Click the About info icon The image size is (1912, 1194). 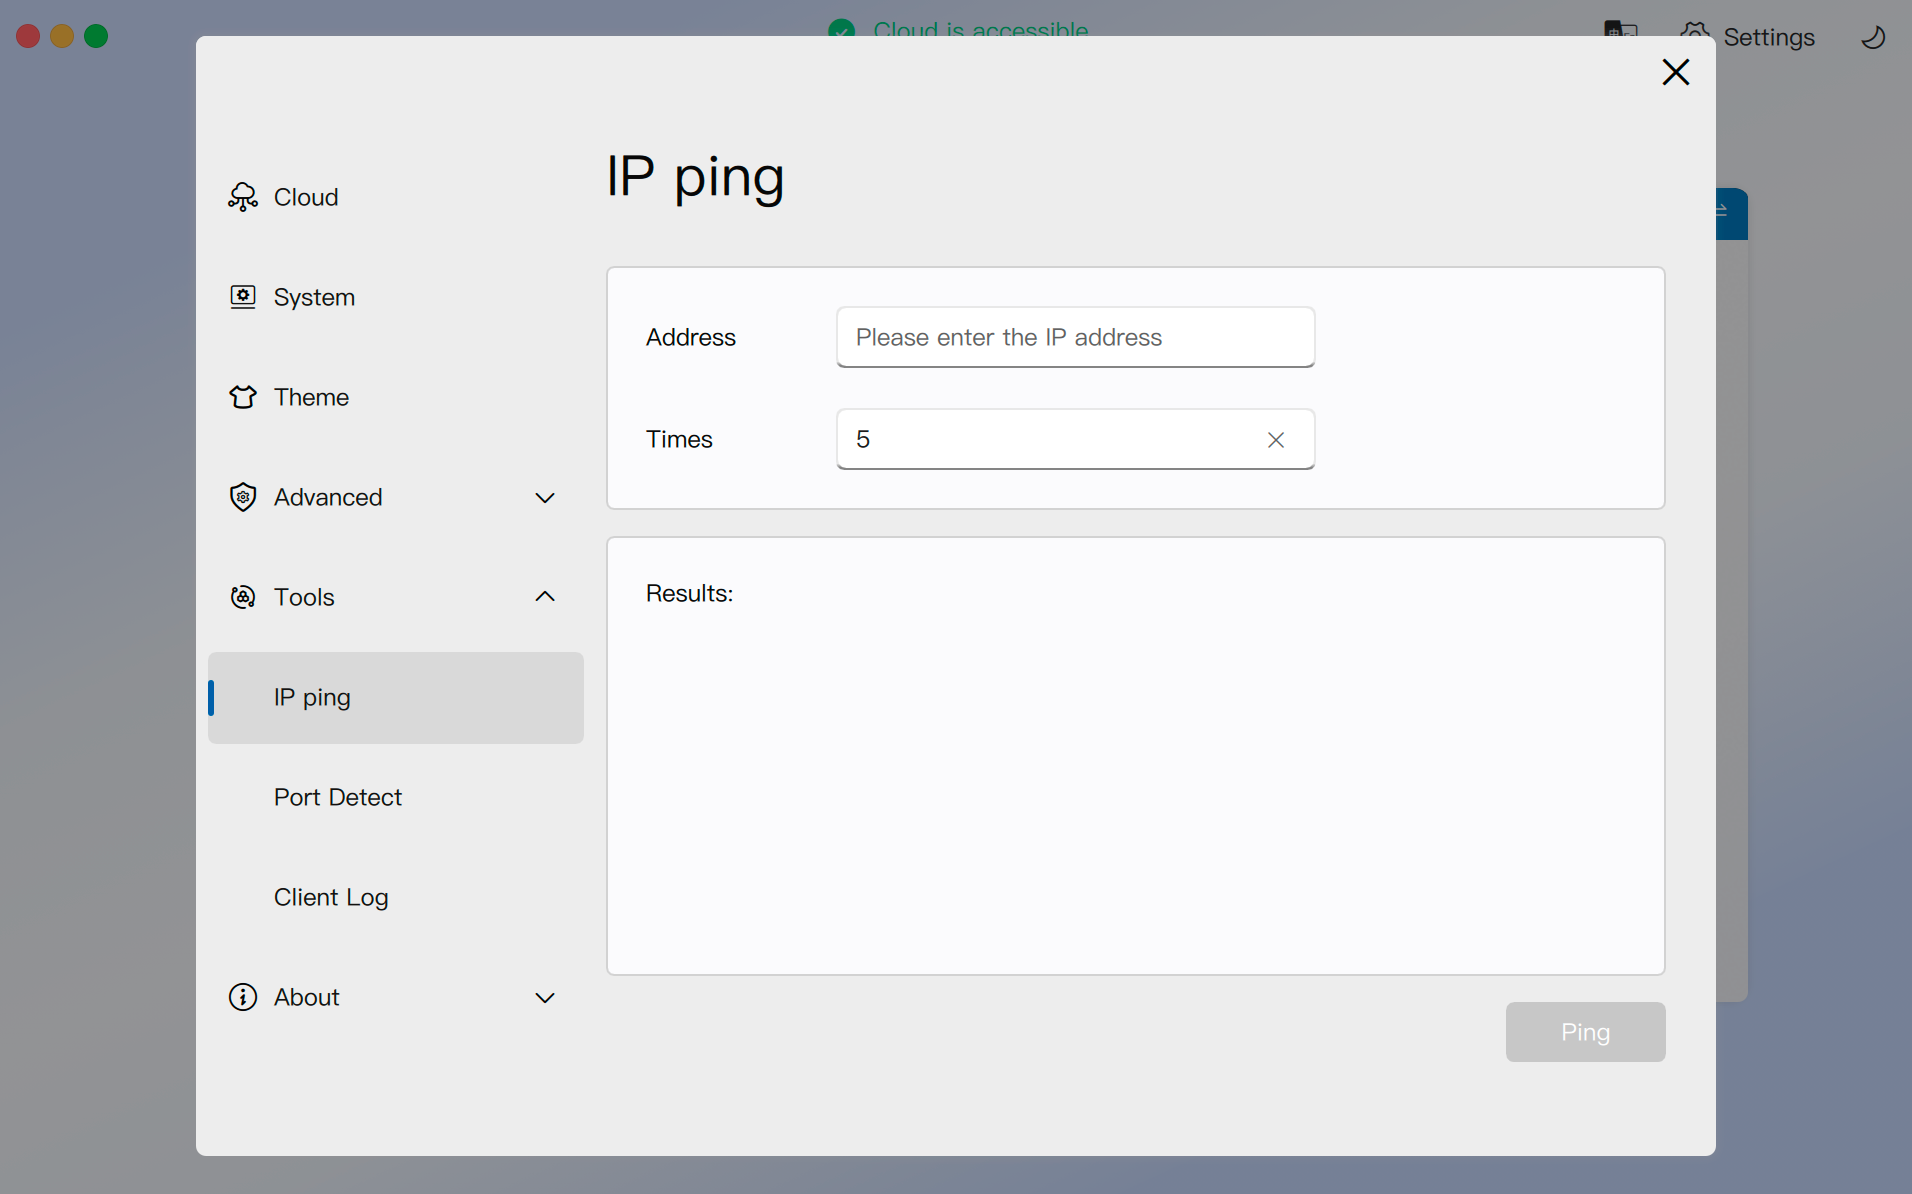[x=243, y=997]
